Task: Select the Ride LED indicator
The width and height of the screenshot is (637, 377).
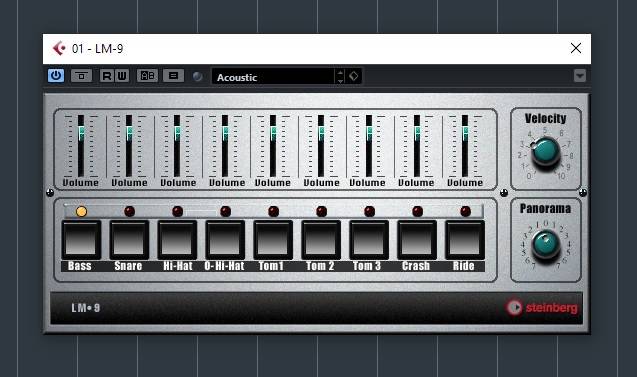Action: pos(465,211)
